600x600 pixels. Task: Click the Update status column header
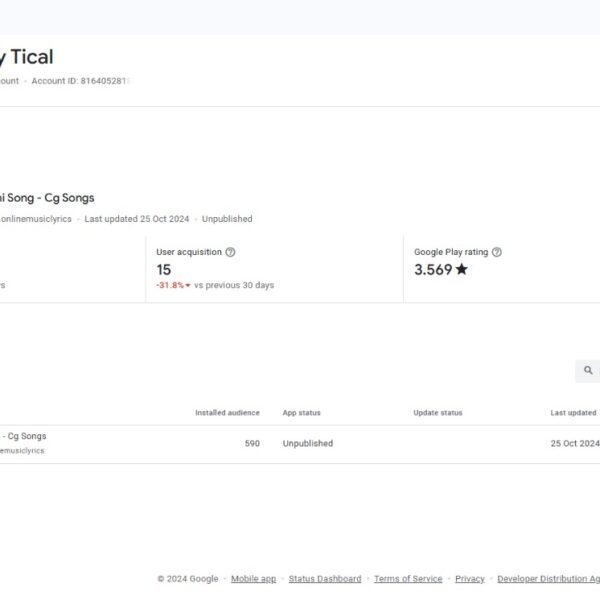click(438, 412)
